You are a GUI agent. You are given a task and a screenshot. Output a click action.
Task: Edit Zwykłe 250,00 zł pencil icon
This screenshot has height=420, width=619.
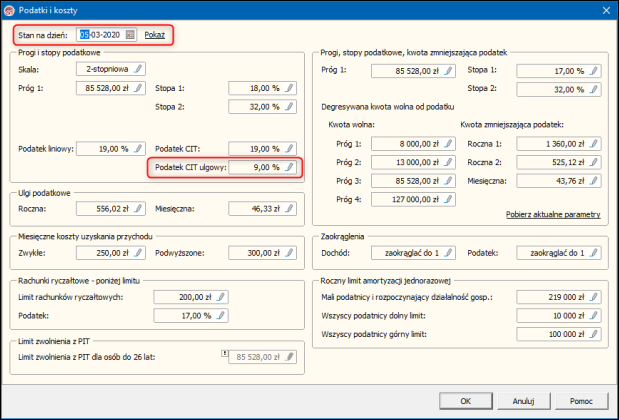pos(138,253)
